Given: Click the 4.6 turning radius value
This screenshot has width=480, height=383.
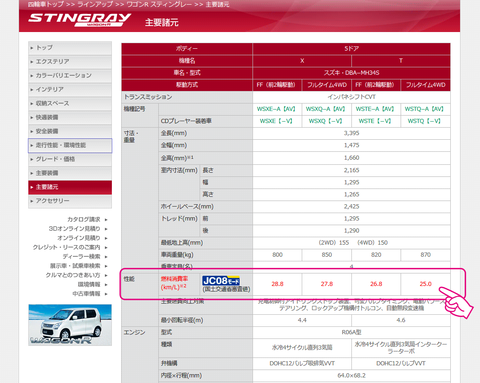Looking at the screenshot, I should tap(401, 320).
